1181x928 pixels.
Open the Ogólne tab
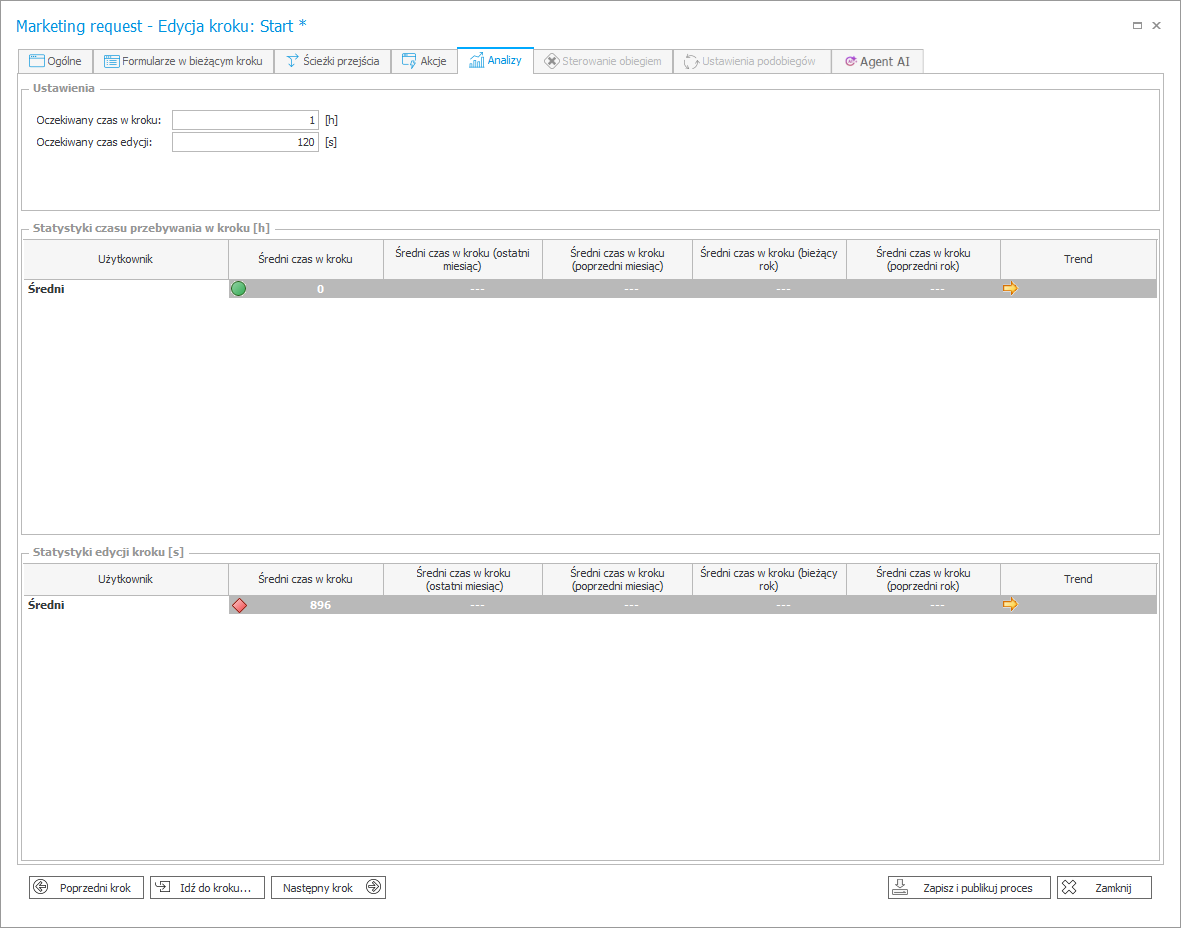pos(56,61)
